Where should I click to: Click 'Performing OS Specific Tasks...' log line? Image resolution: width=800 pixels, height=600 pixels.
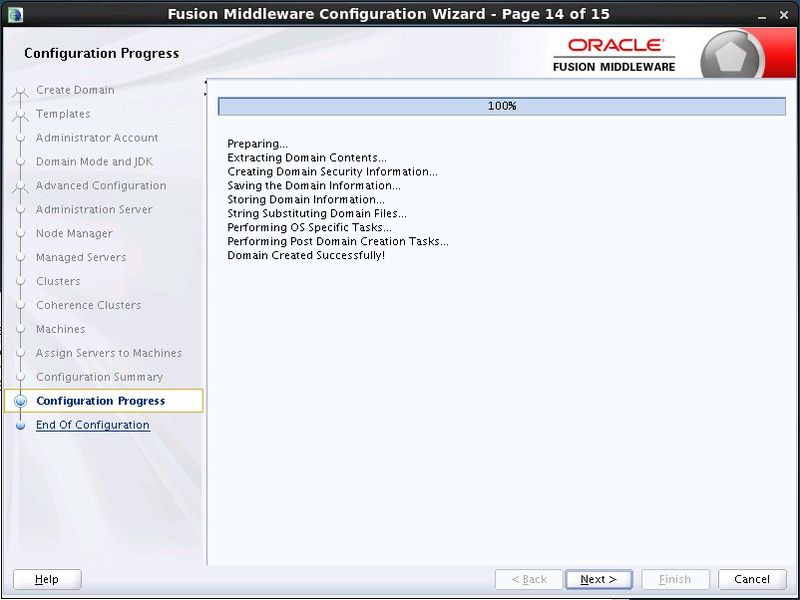click(x=310, y=227)
